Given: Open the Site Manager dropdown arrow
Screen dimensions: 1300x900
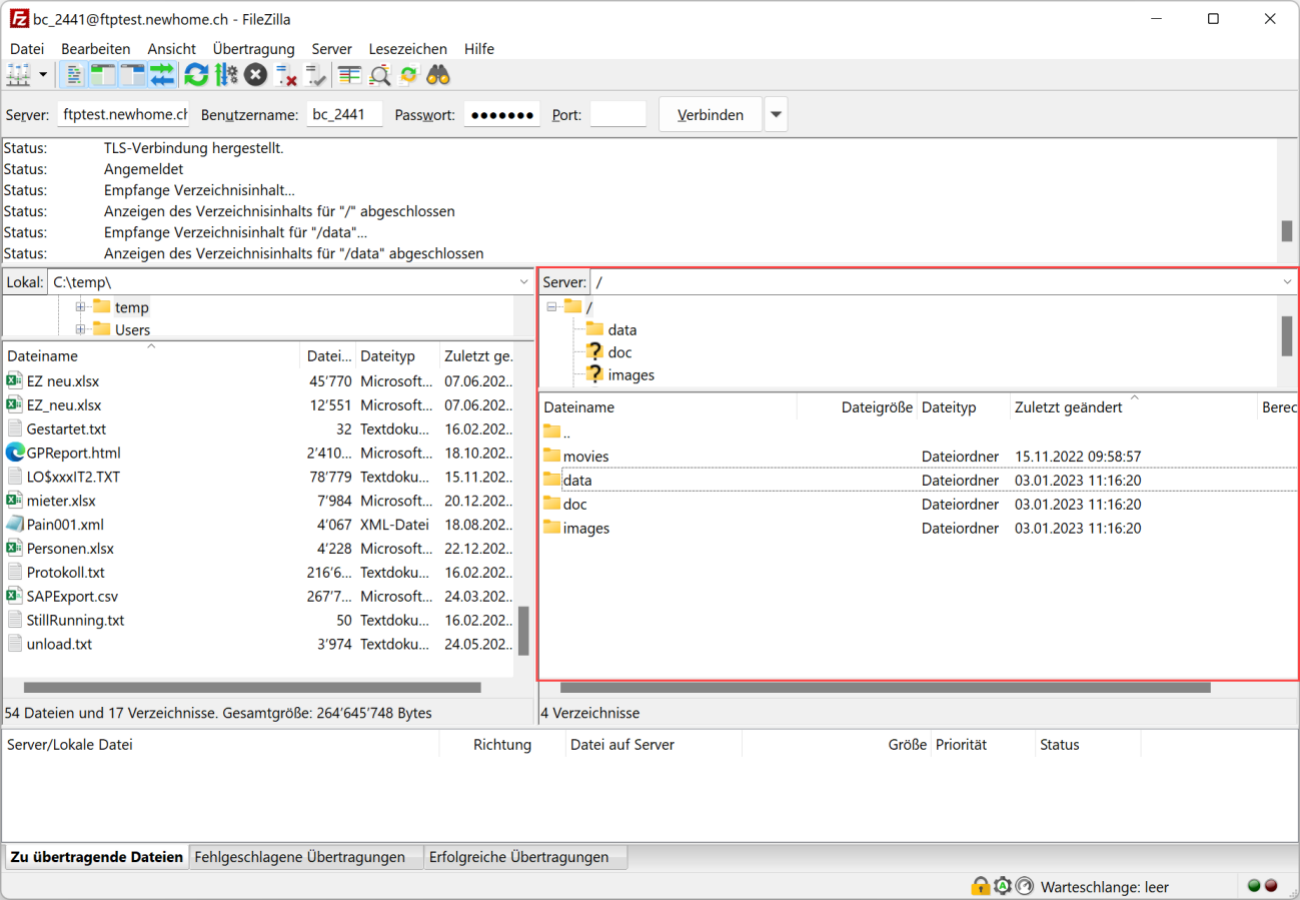Looking at the screenshot, I should click(x=43, y=74).
